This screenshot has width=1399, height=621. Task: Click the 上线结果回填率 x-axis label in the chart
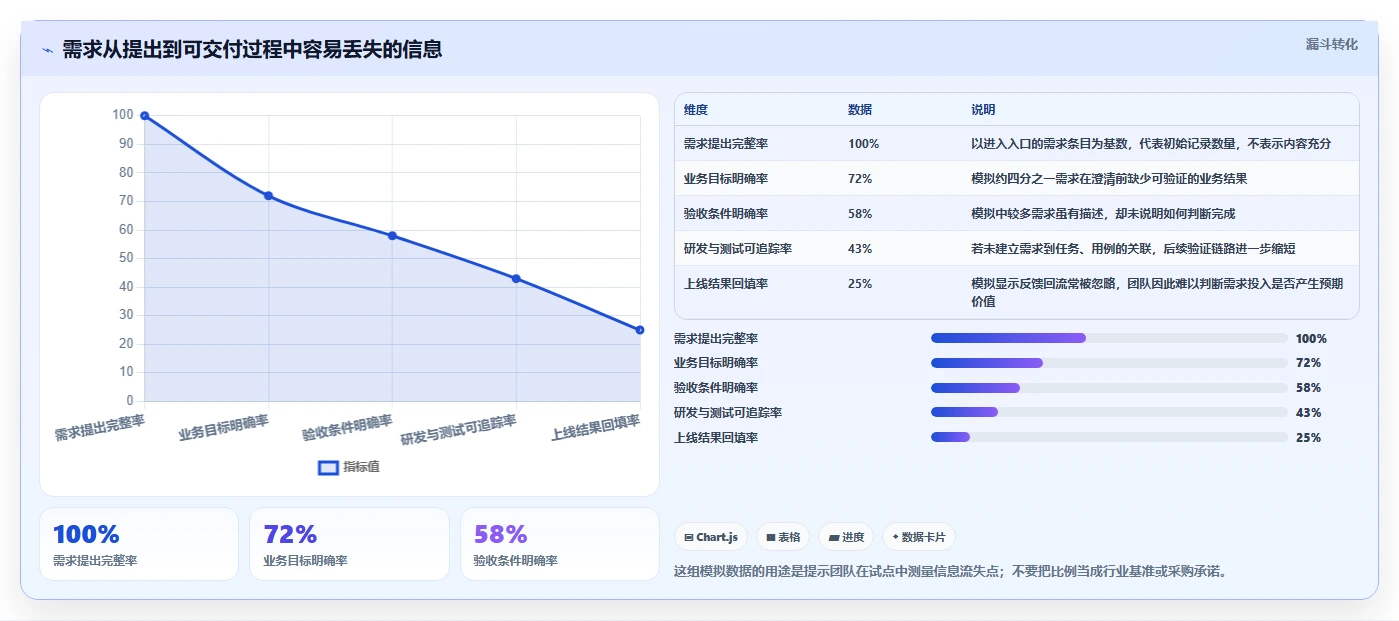[x=596, y=428]
